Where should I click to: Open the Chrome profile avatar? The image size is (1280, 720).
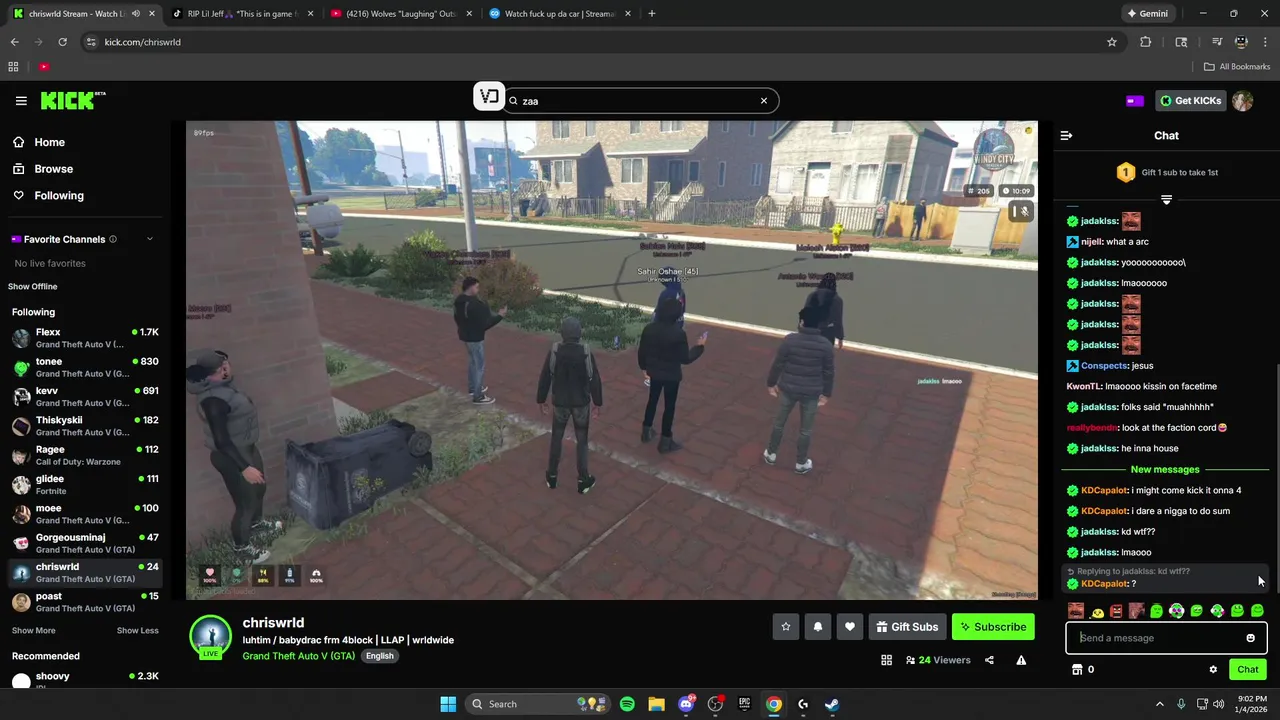click(1241, 42)
